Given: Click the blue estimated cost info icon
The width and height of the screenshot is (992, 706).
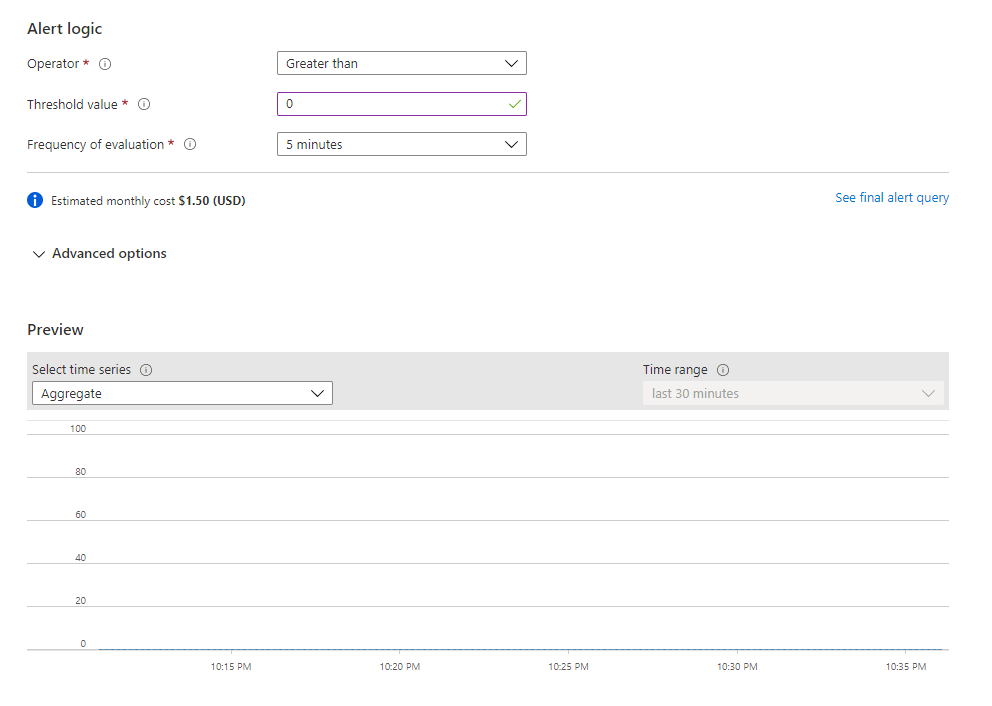Looking at the screenshot, I should [x=35, y=200].
